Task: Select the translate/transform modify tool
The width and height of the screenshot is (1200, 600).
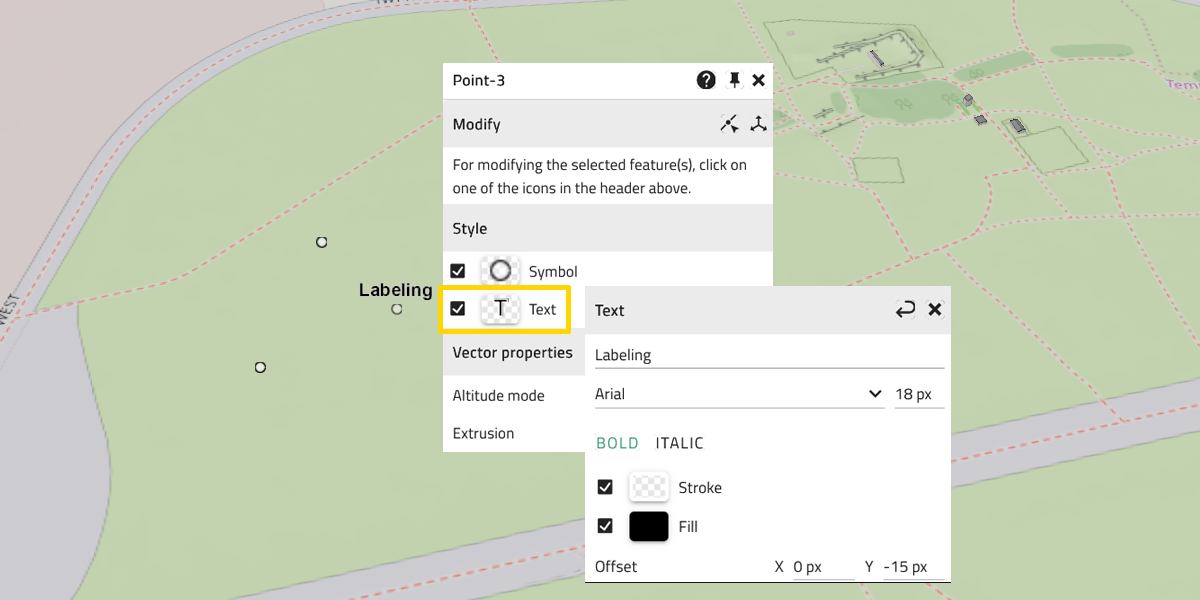Action: click(759, 124)
